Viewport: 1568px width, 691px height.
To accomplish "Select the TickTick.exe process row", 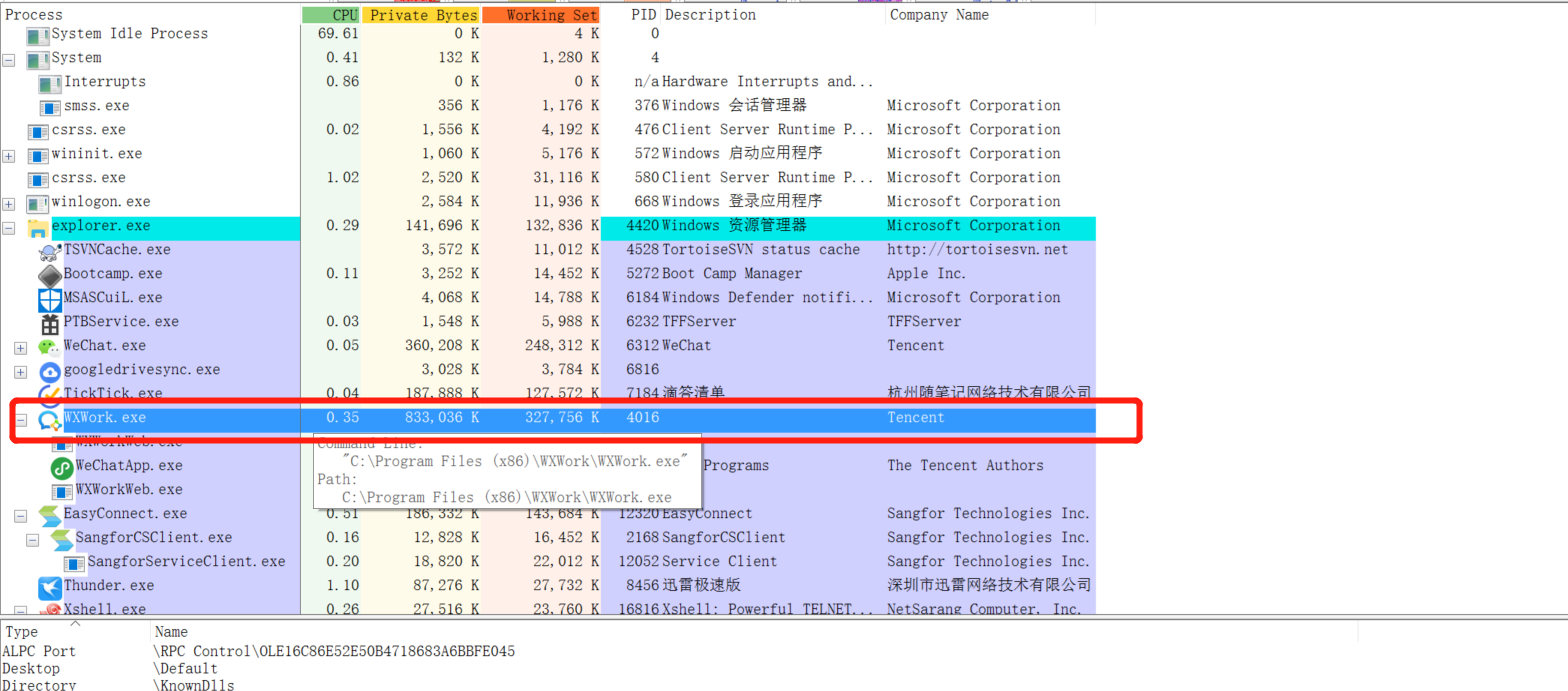I will point(548,393).
